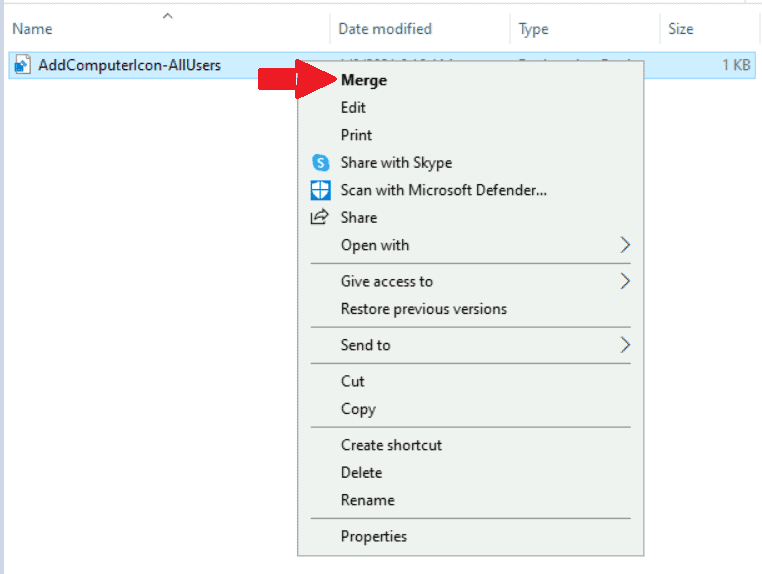This screenshot has width=762, height=574.
Task: Select Edit in the context menu
Action: point(353,108)
